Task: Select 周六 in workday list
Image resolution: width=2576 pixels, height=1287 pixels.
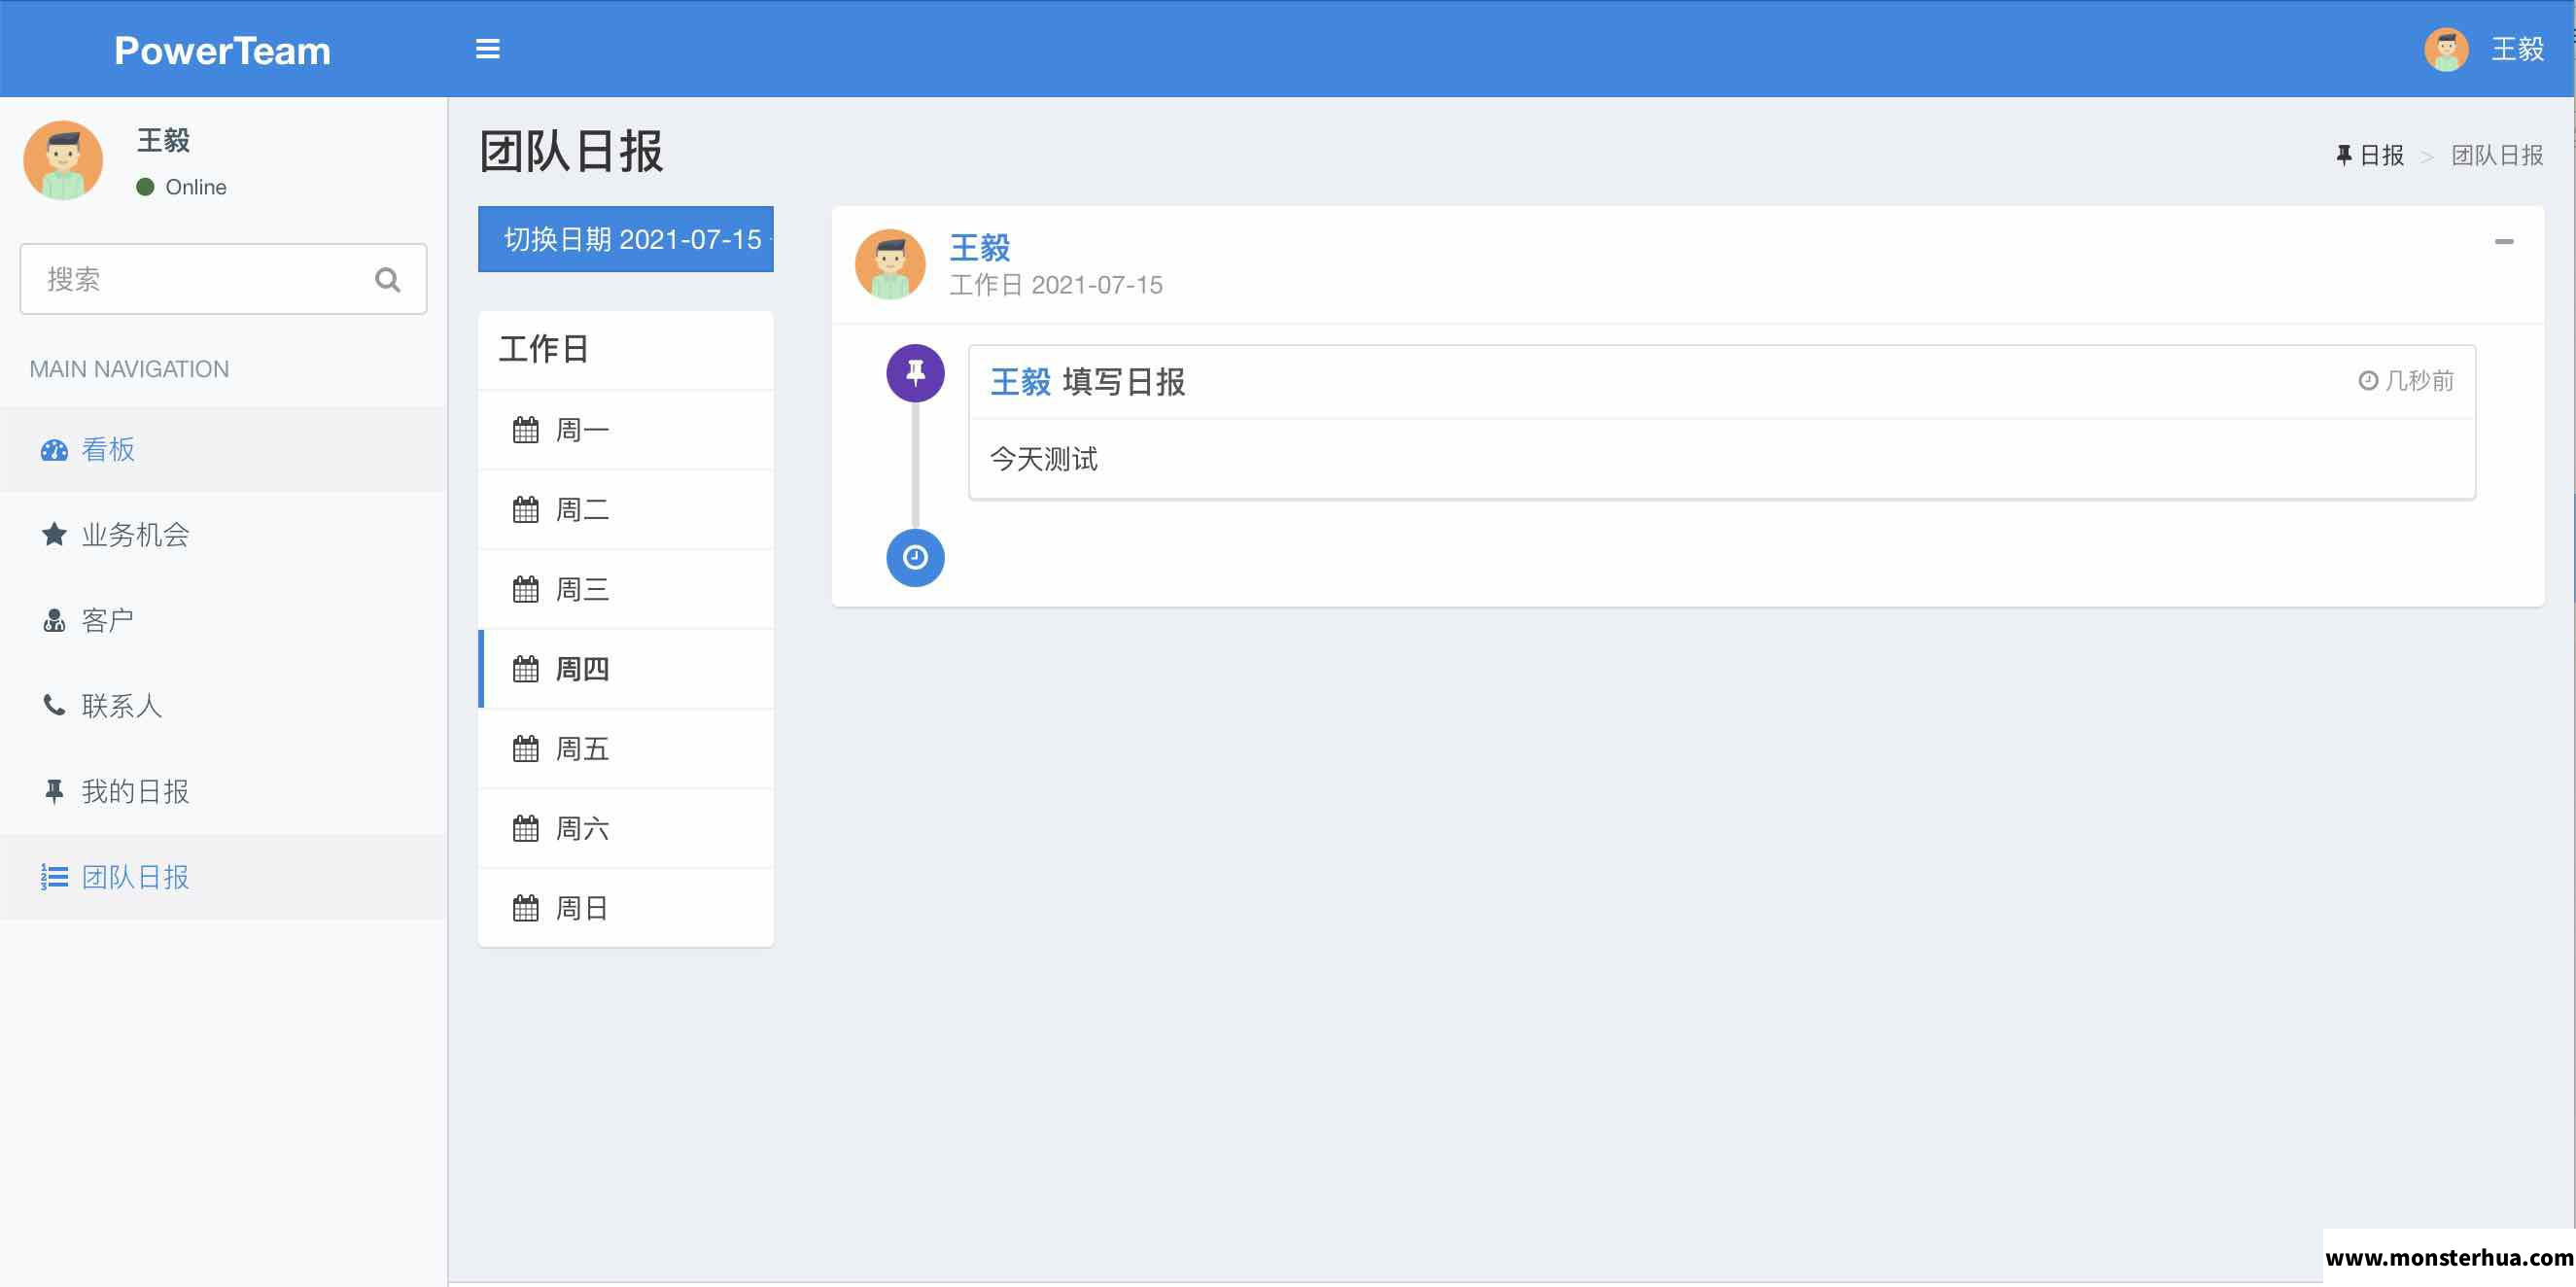Action: [x=626, y=828]
